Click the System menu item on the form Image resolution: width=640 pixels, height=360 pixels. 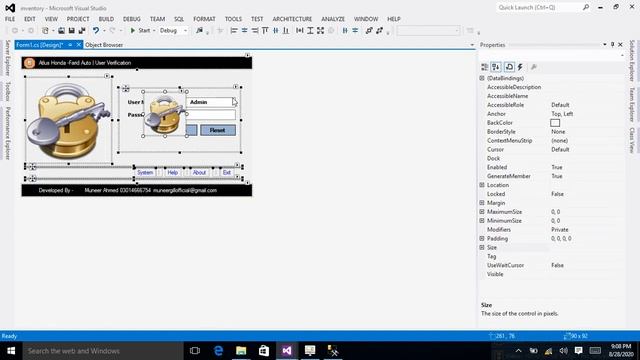145,173
